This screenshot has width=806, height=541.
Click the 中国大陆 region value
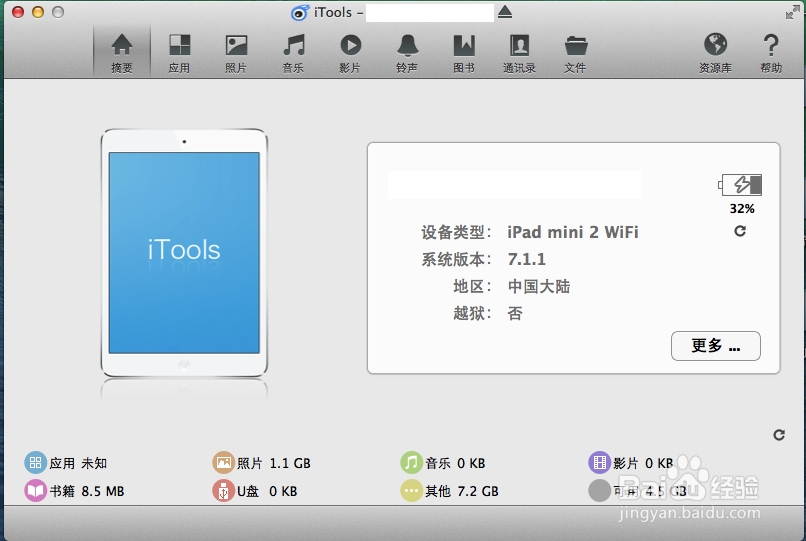click(539, 286)
